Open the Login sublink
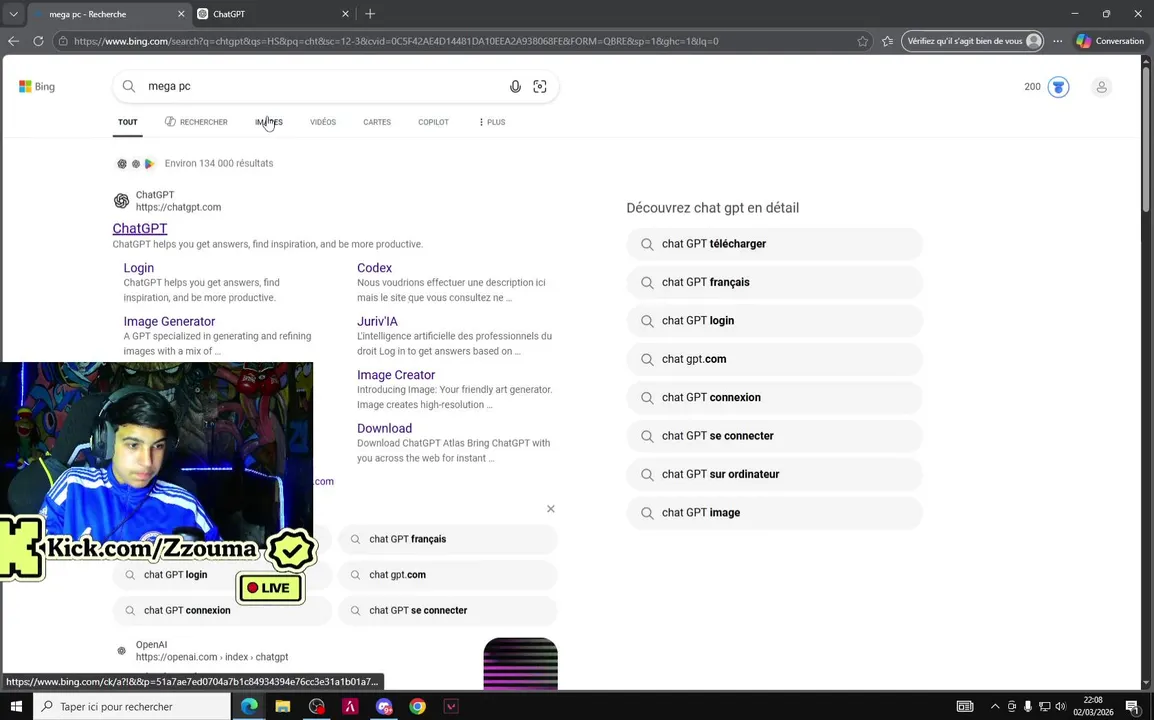This screenshot has height=720, width=1154. [x=138, y=268]
